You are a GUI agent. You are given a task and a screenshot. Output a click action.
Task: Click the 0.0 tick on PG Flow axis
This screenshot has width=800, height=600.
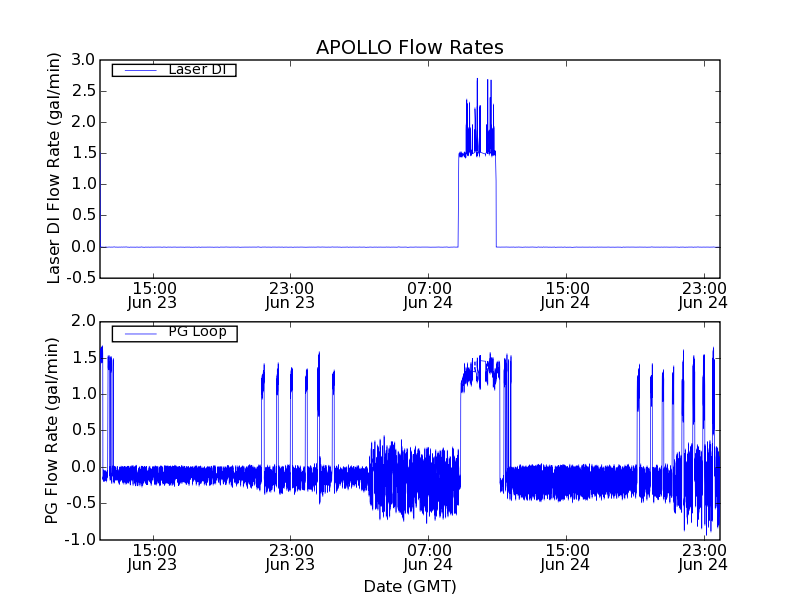pos(83,467)
